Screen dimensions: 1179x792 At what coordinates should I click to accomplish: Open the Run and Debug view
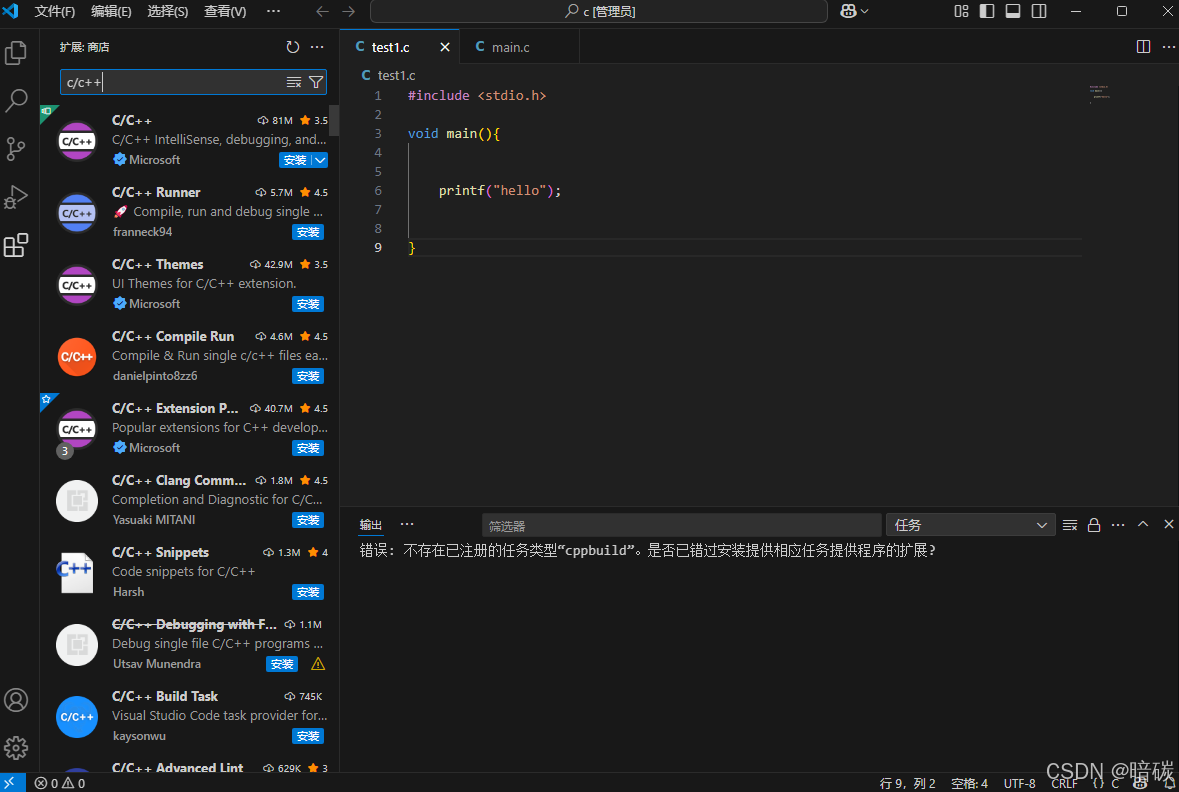(x=16, y=196)
